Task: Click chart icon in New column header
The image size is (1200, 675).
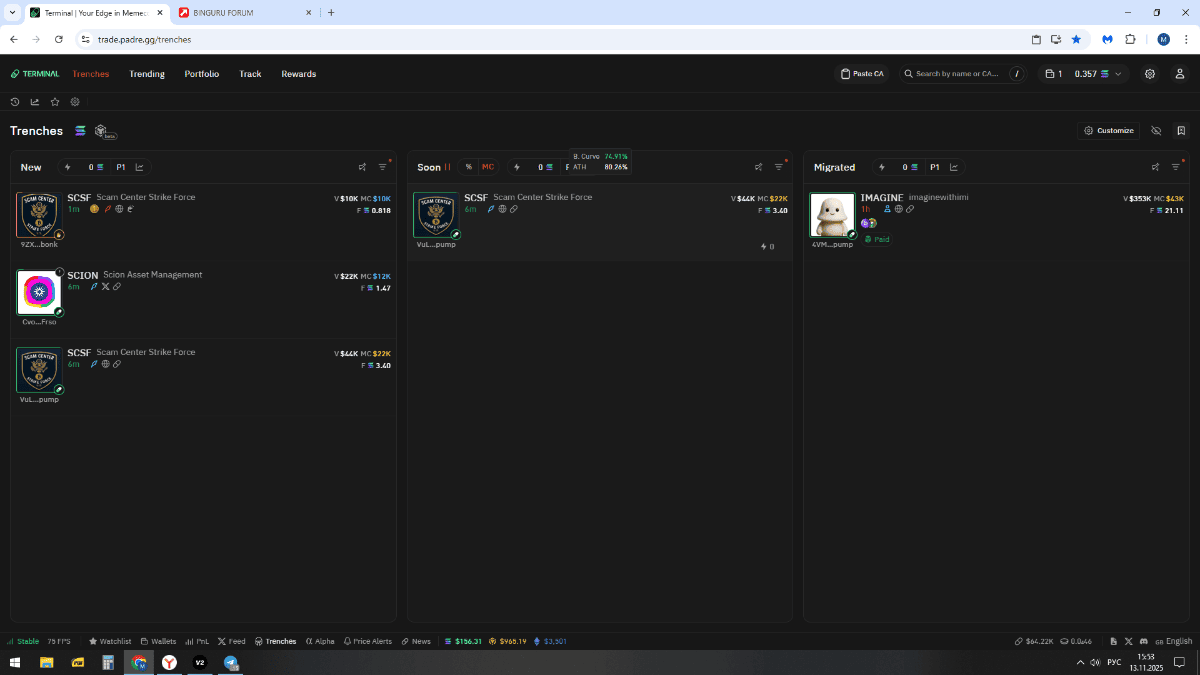Action: pos(139,167)
